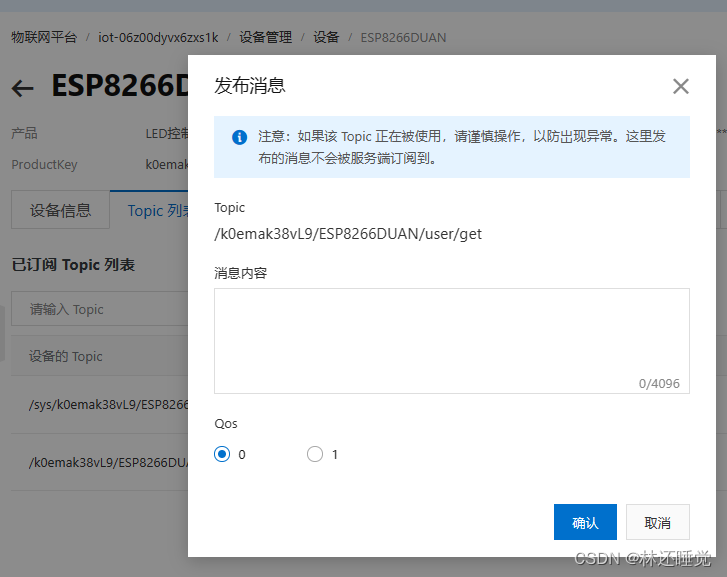727x577 pixels.
Task: Click the ProductKey label
Action: [x=45, y=165]
